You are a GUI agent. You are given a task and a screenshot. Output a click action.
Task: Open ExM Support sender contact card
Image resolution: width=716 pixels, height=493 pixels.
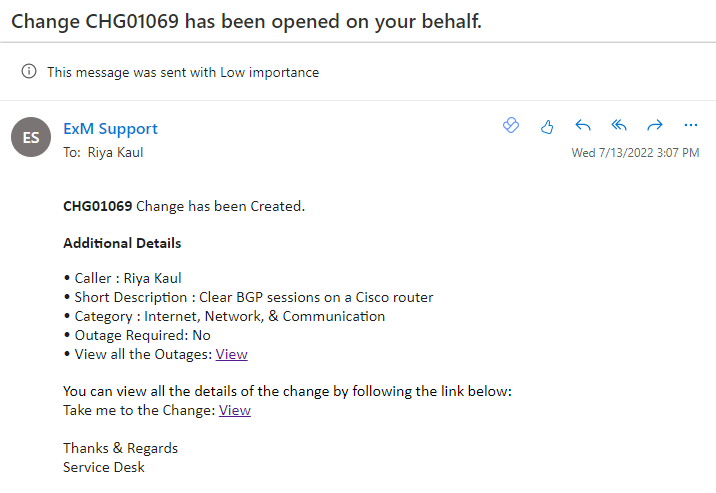(110, 129)
